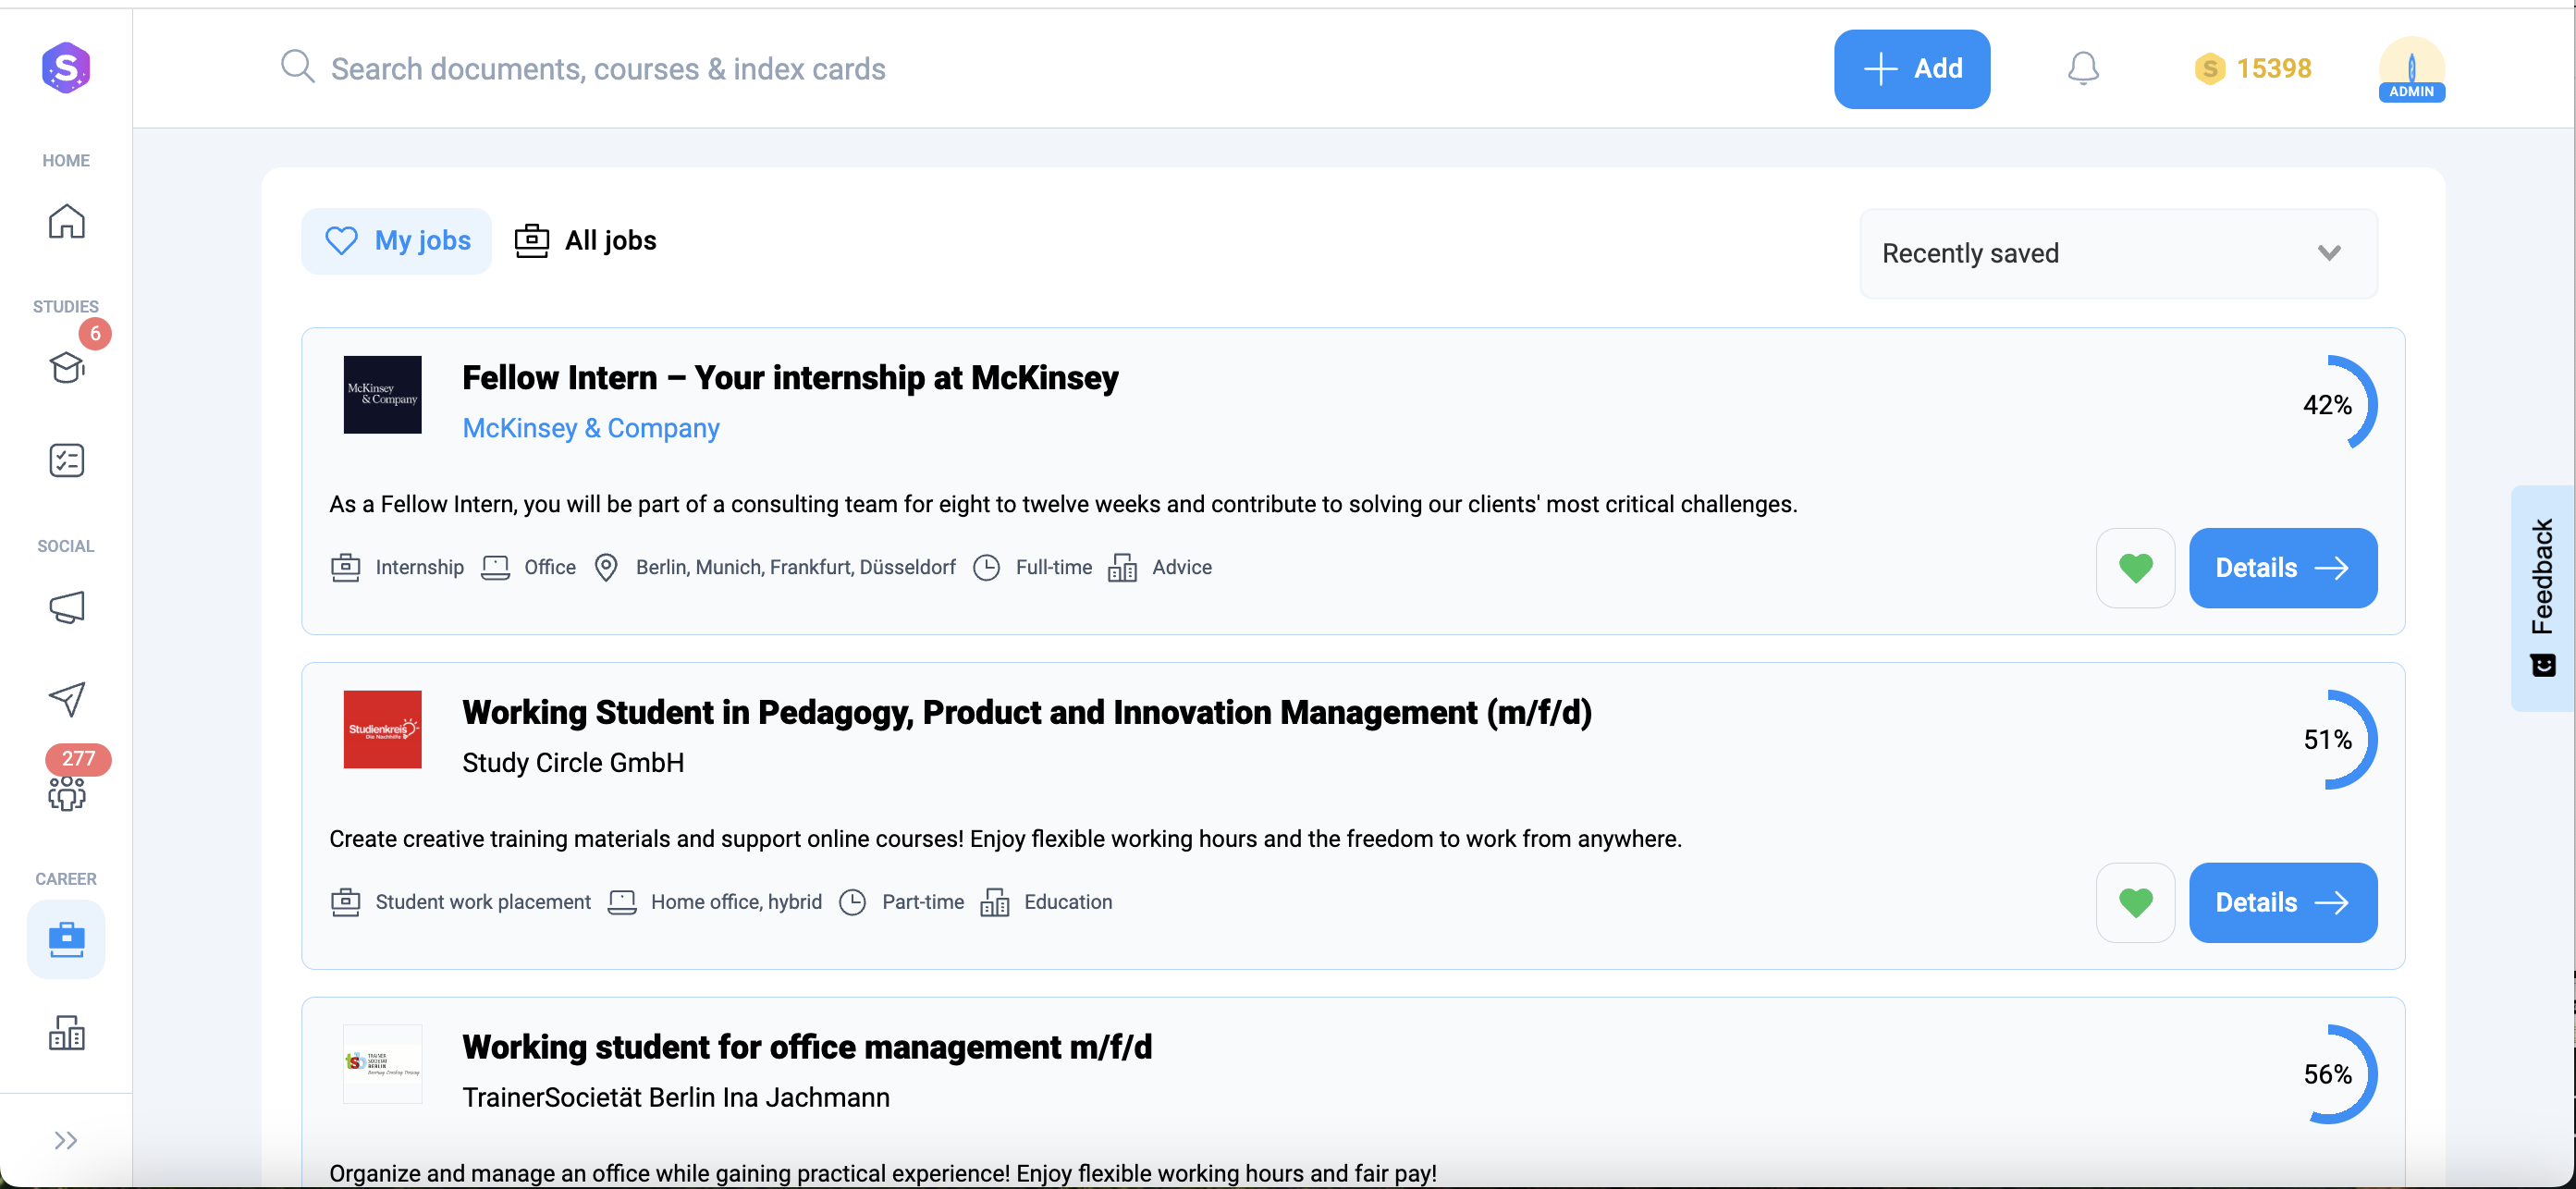Image resolution: width=2576 pixels, height=1189 pixels.
Task: Click the 51% match progress ring
Action: pos(2330,739)
